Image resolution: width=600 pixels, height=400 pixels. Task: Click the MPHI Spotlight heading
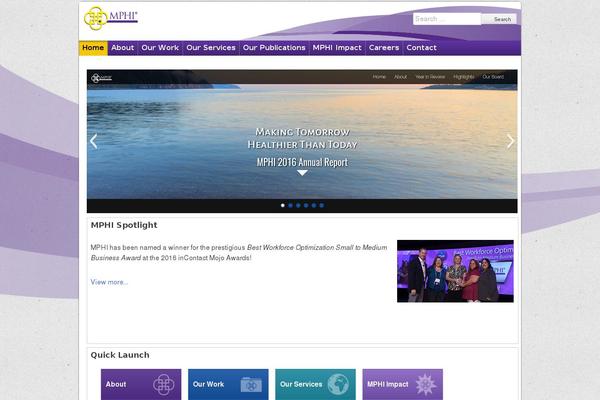(x=124, y=225)
